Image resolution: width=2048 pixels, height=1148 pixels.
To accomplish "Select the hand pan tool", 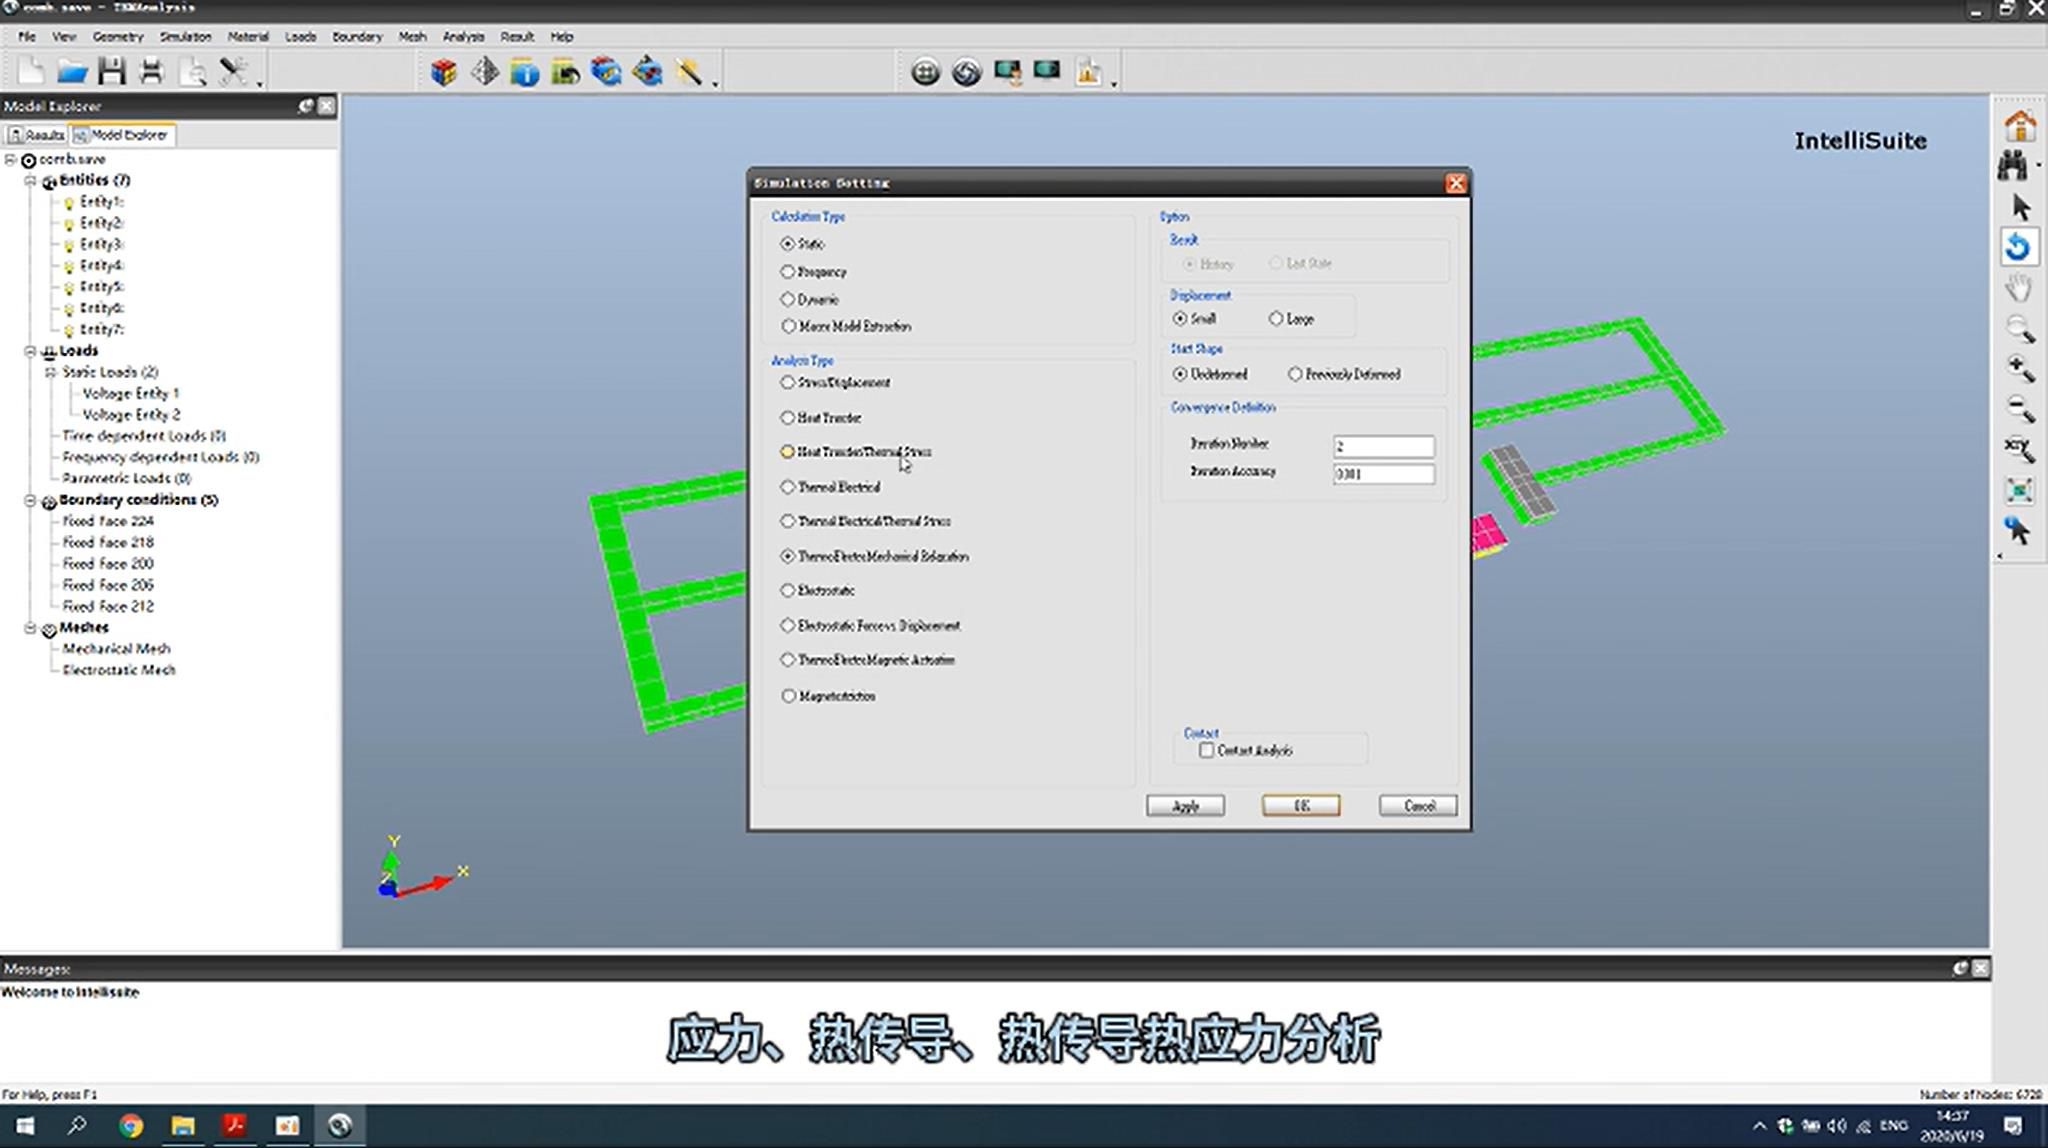I will (2019, 288).
